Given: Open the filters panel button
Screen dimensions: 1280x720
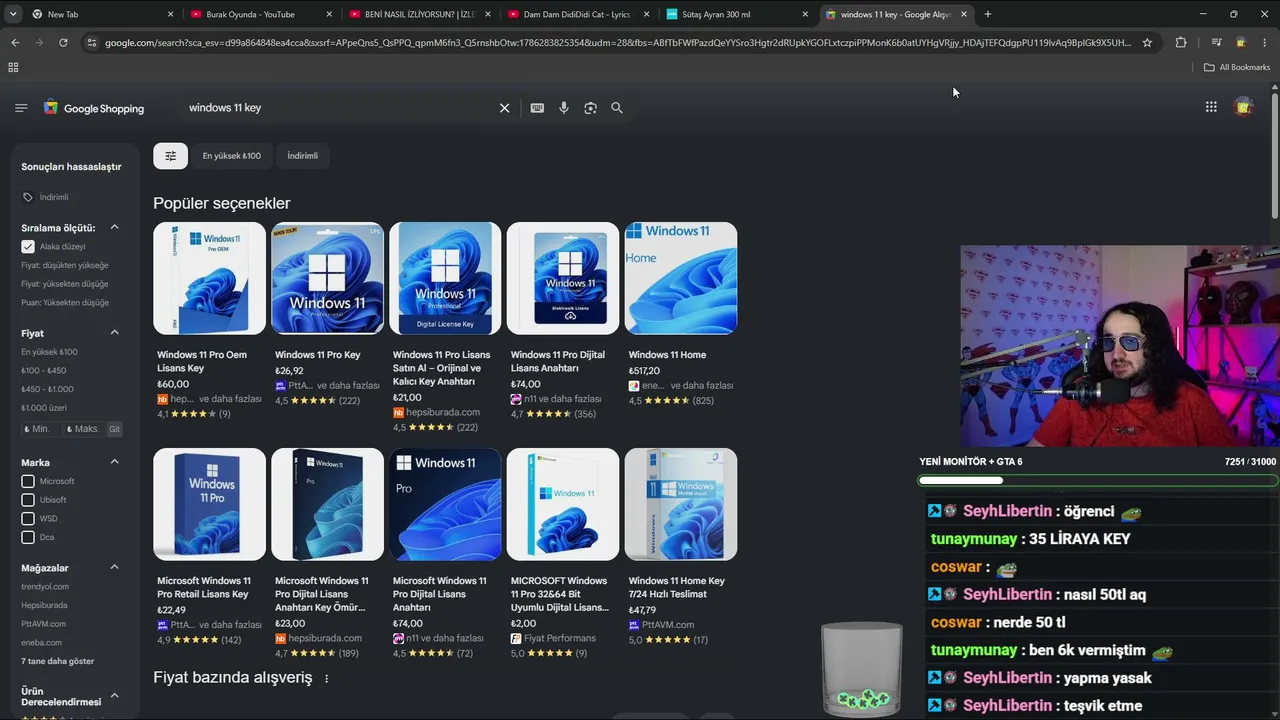Looking at the screenshot, I should click(x=170, y=156).
